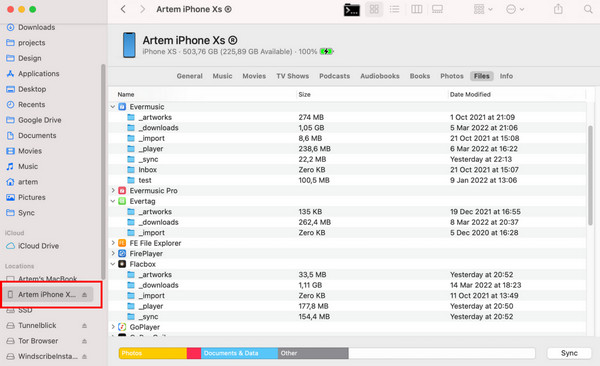This screenshot has width=600, height=366.
Task: Switch to gallery view
Action: coord(437,9)
